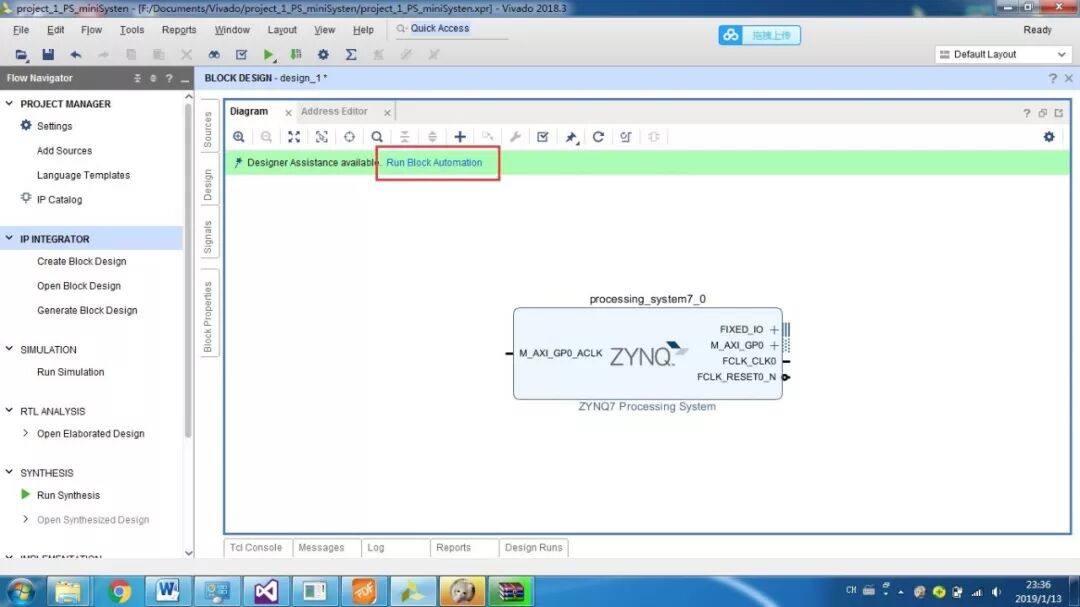1080x607 pixels.
Task: Open the Design Runs tab
Action: pyautogui.click(x=533, y=548)
